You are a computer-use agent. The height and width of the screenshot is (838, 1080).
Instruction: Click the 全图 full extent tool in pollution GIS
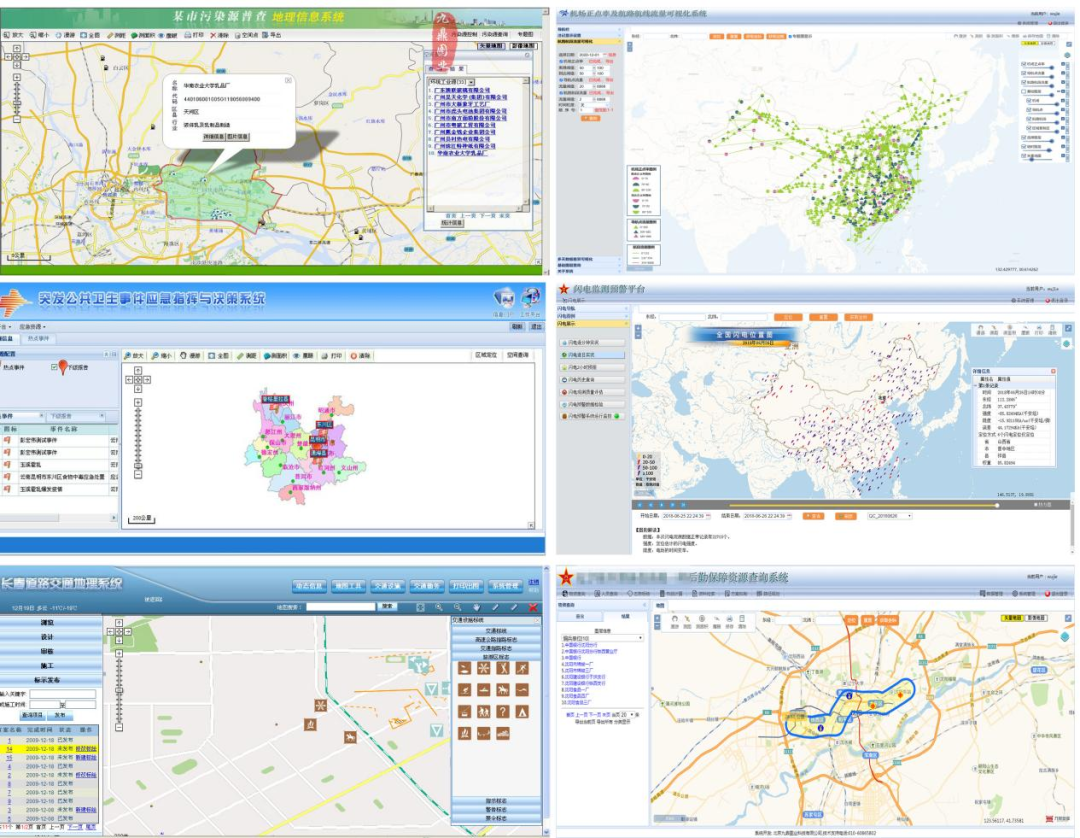tap(90, 34)
